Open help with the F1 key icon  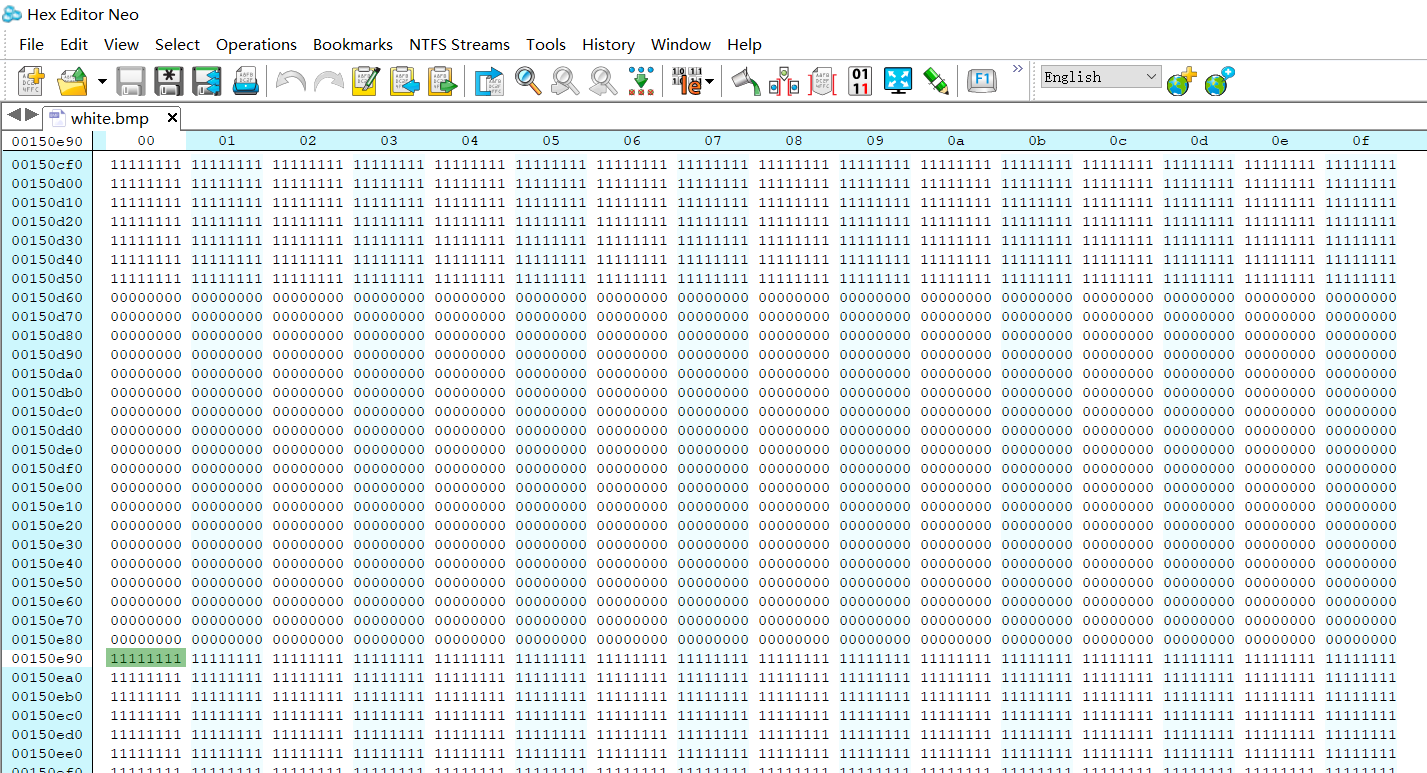click(982, 80)
